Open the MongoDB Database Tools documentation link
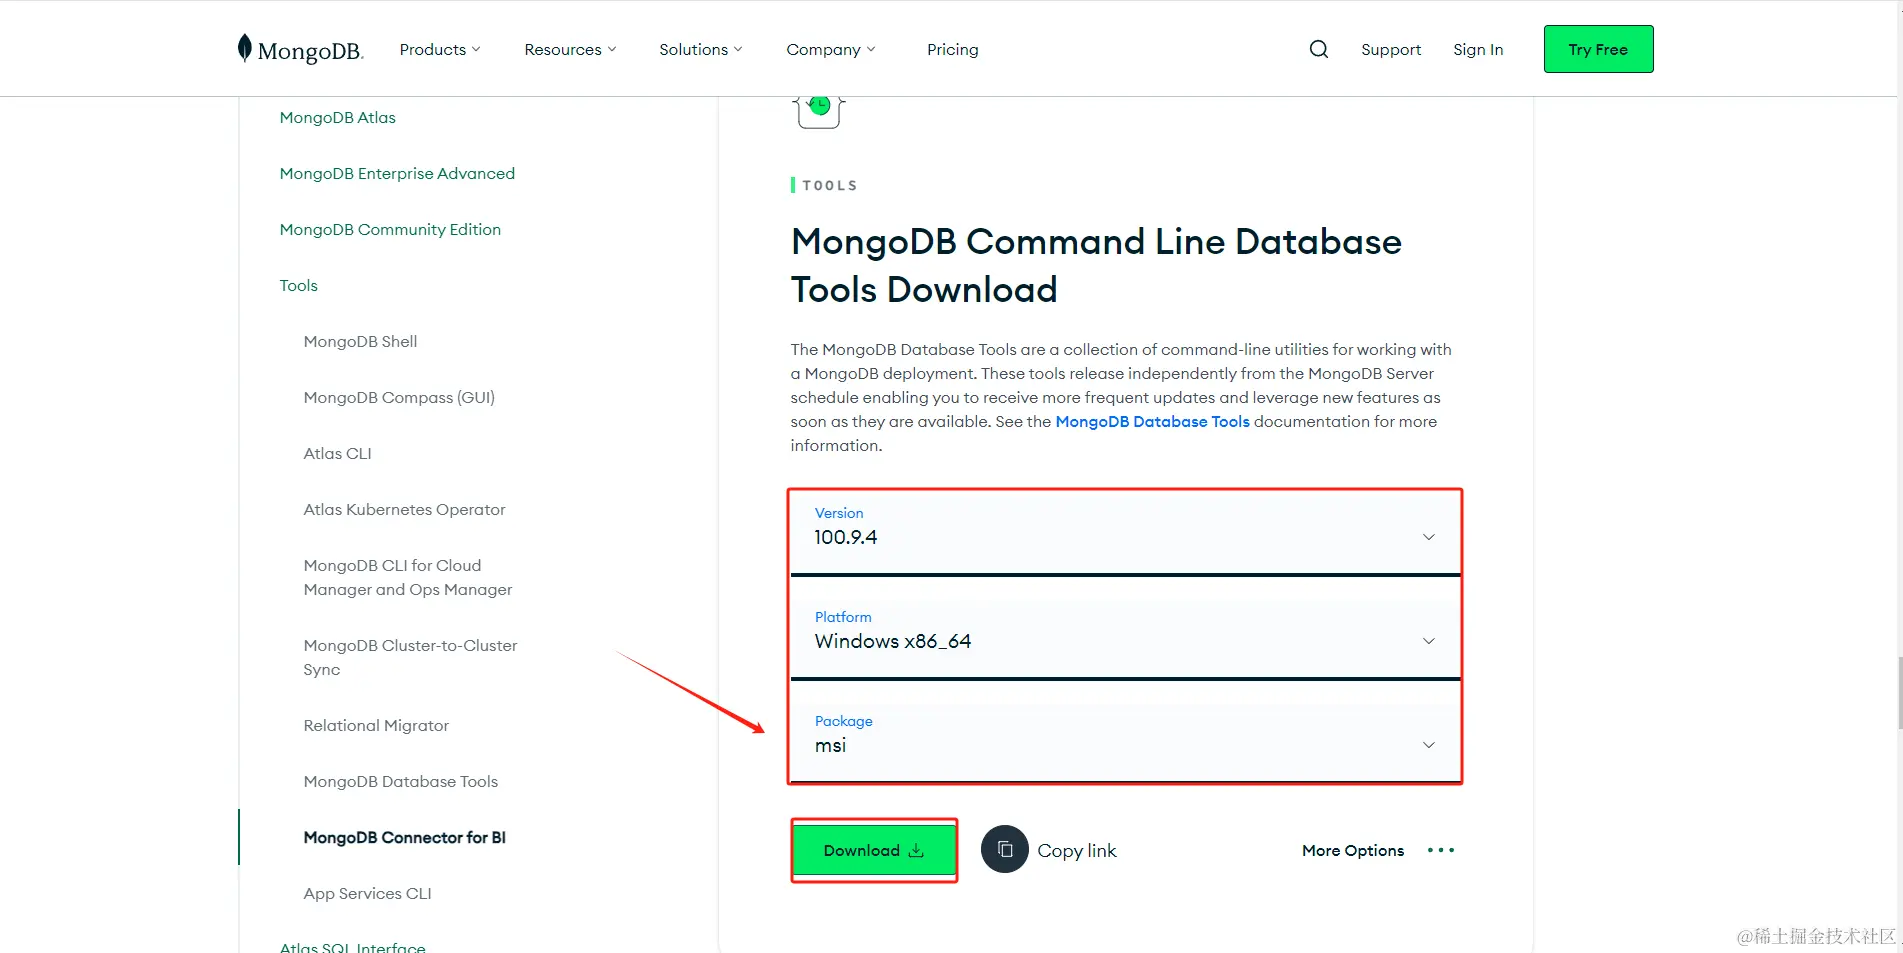 (1151, 421)
